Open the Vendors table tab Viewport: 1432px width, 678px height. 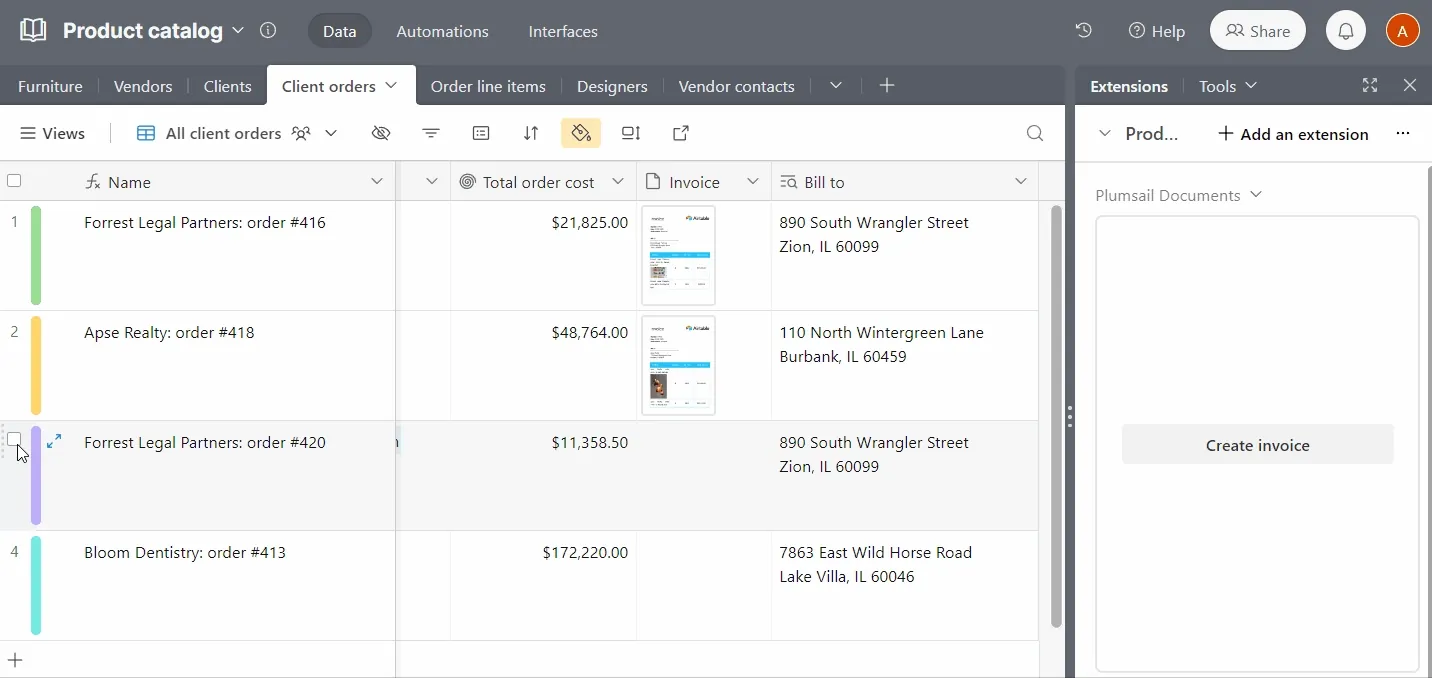click(143, 86)
